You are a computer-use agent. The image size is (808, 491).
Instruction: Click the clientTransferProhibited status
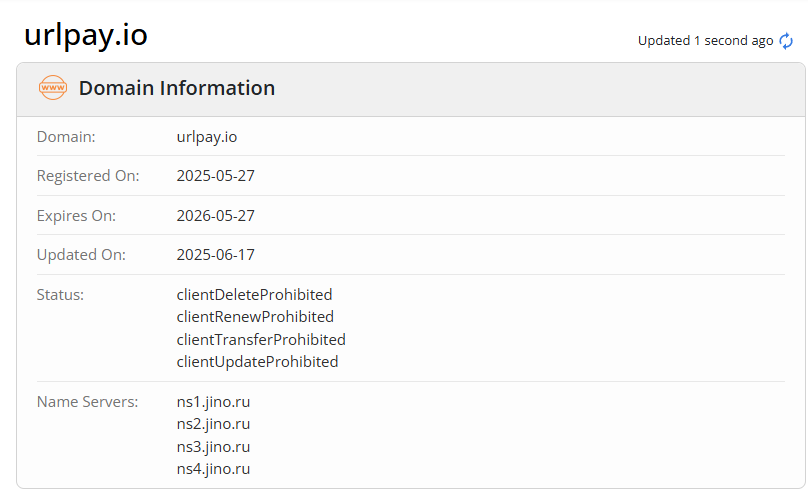(261, 339)
